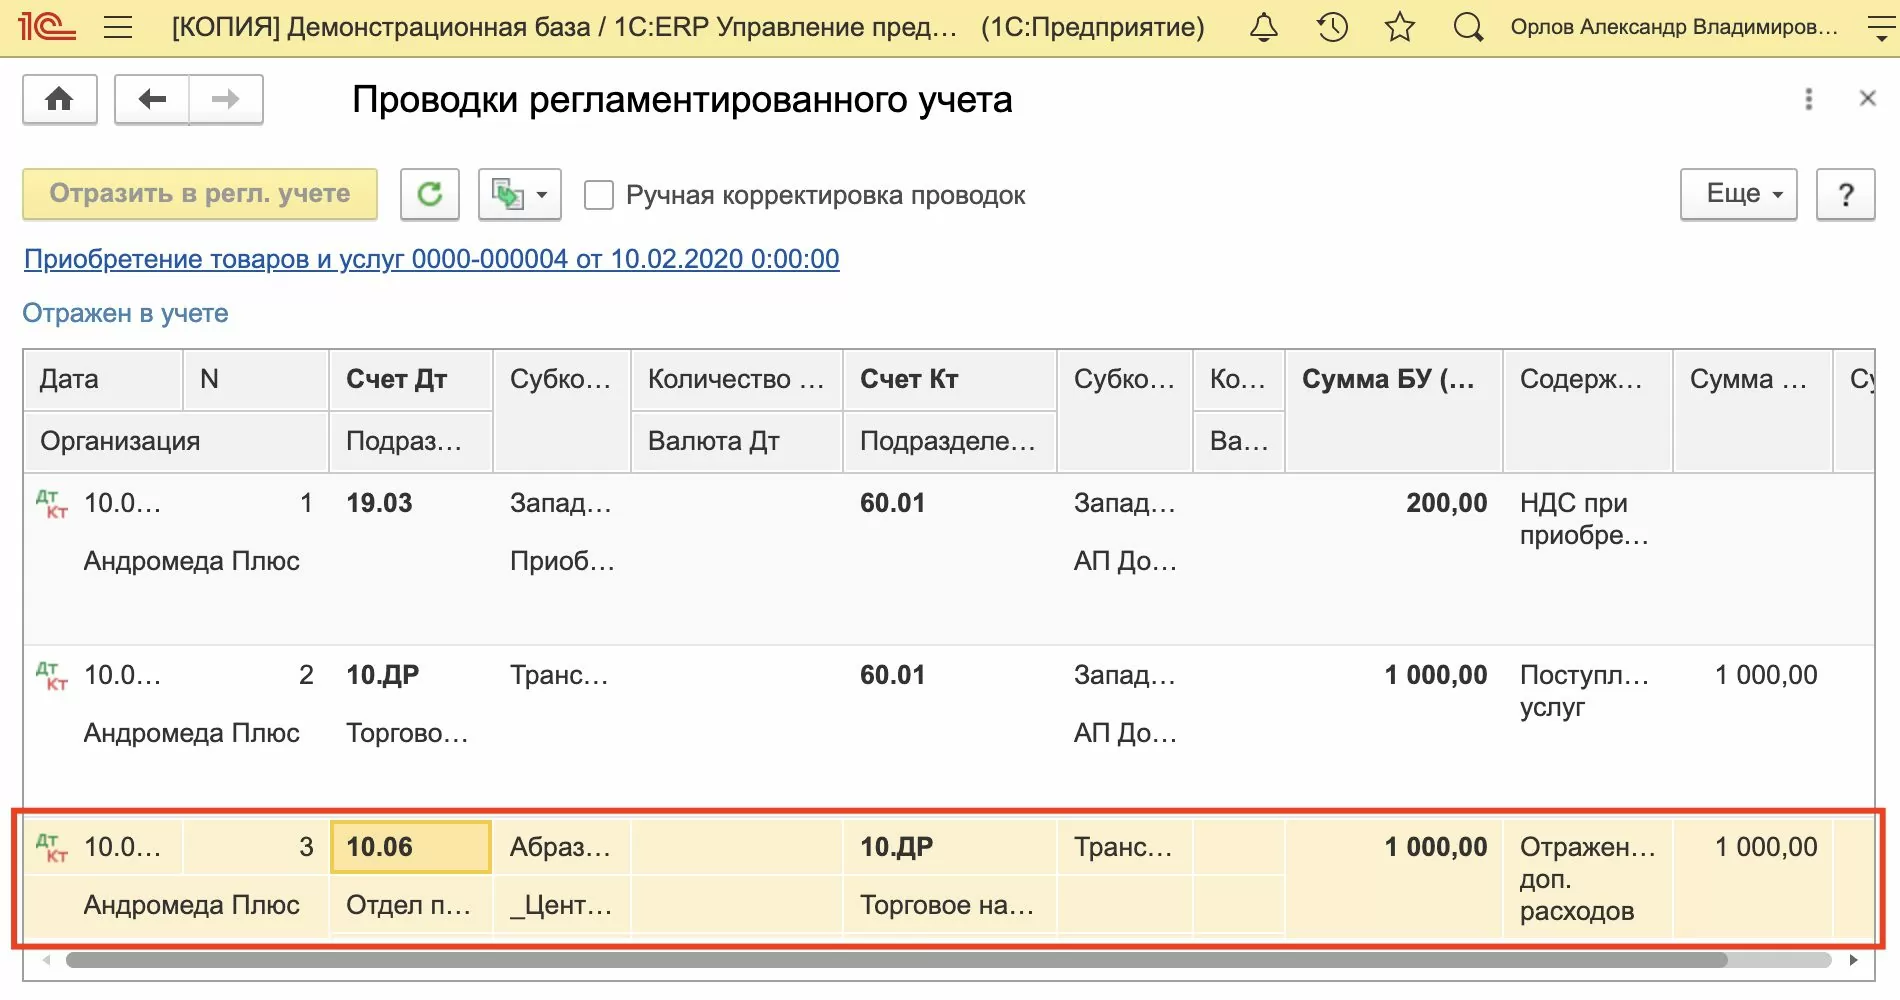Select debit account 10.ДР in row 2

[411, 675]
